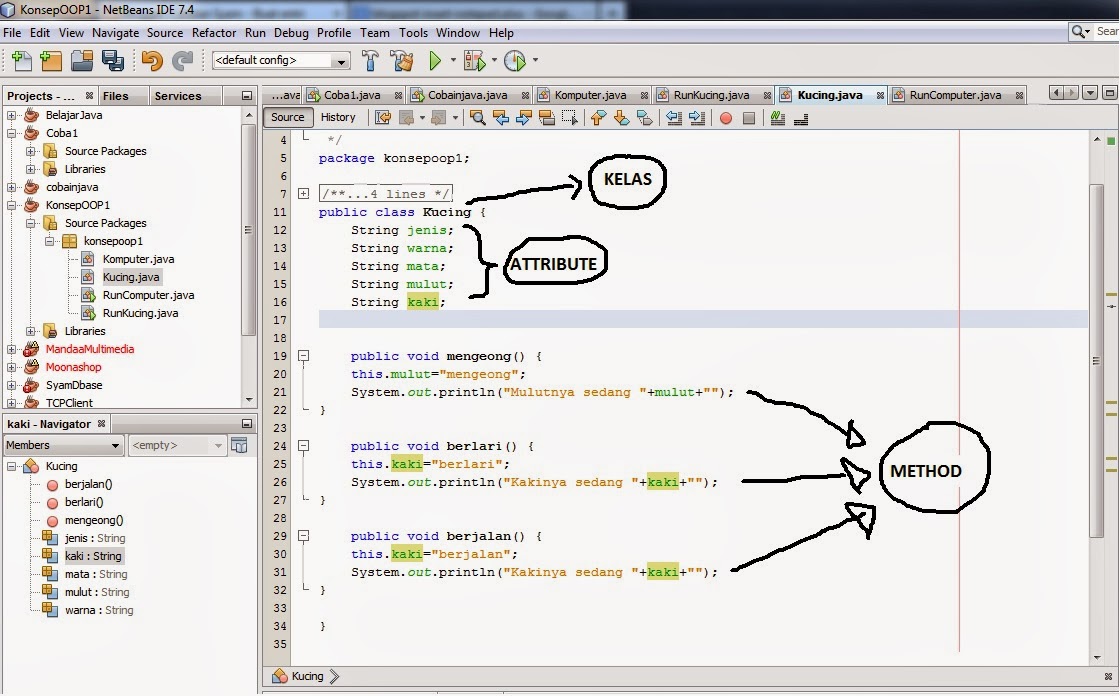The width and height of the screenshot is (1120, 696).
Task: Open the Tools menu
Action: pos(413,33)
